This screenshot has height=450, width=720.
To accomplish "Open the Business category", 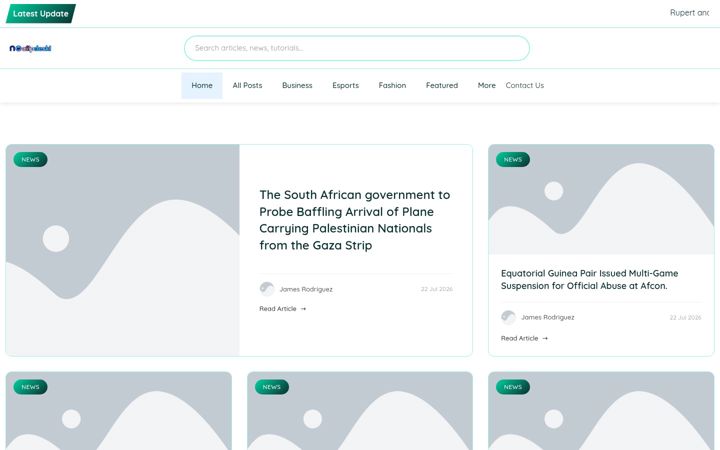I will point(297,85).
